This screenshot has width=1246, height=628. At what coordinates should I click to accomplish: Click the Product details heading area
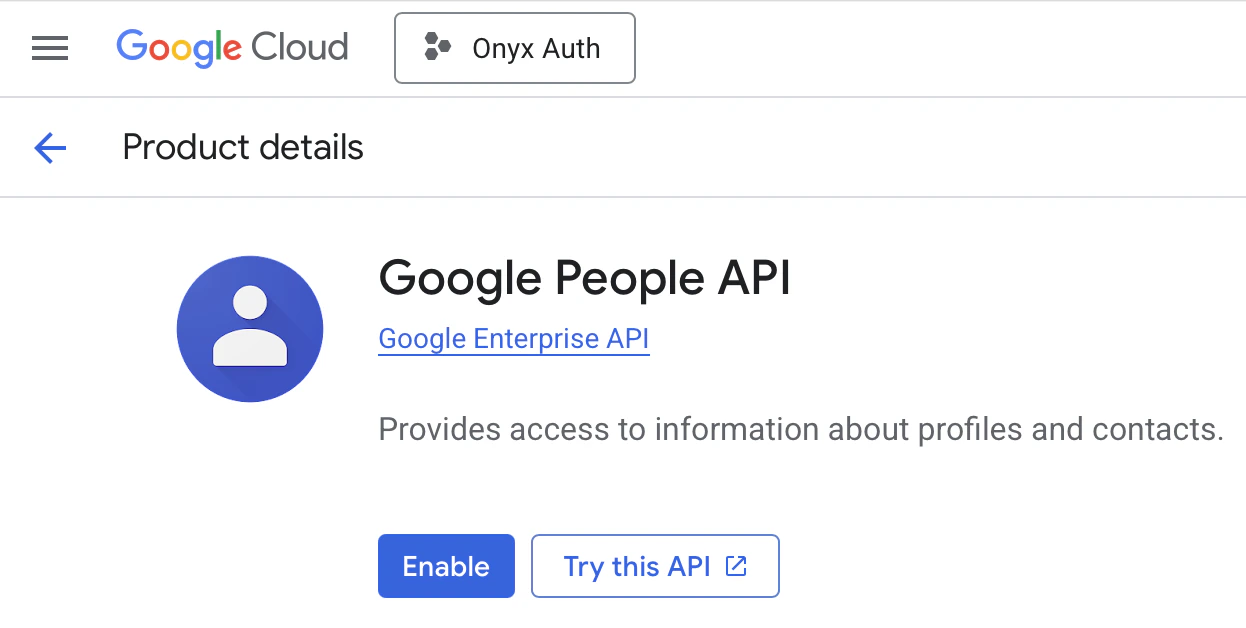click(x=242, y=147)
